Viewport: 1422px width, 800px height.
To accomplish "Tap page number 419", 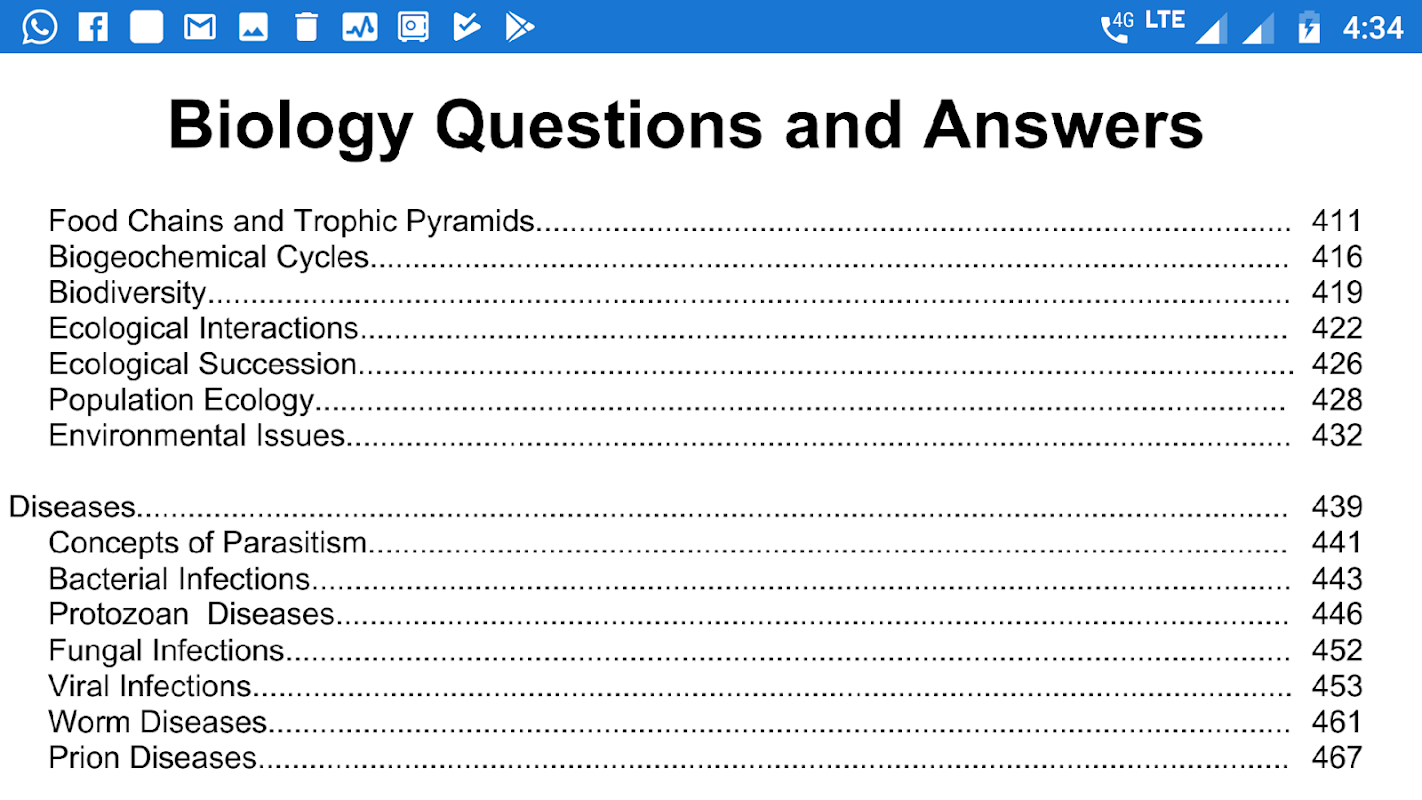I will 1337,293.
